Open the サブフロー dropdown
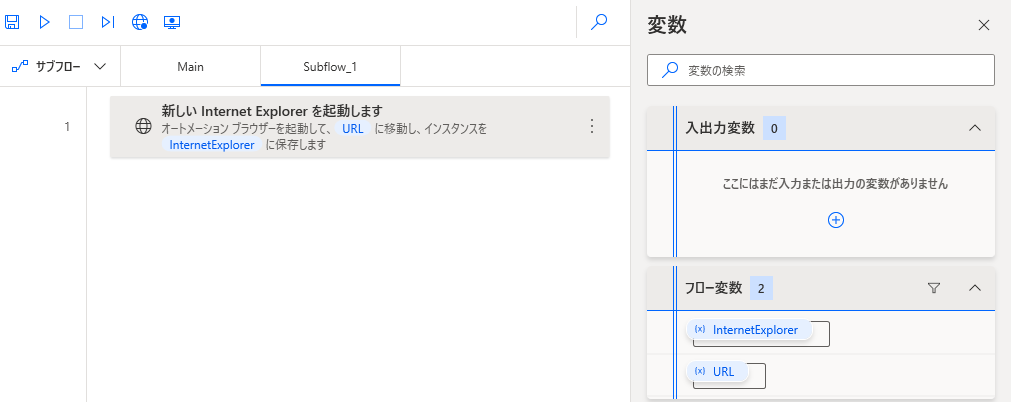Image resolution: width=1011 pixels, height=402 pixels. pos(60,66)
